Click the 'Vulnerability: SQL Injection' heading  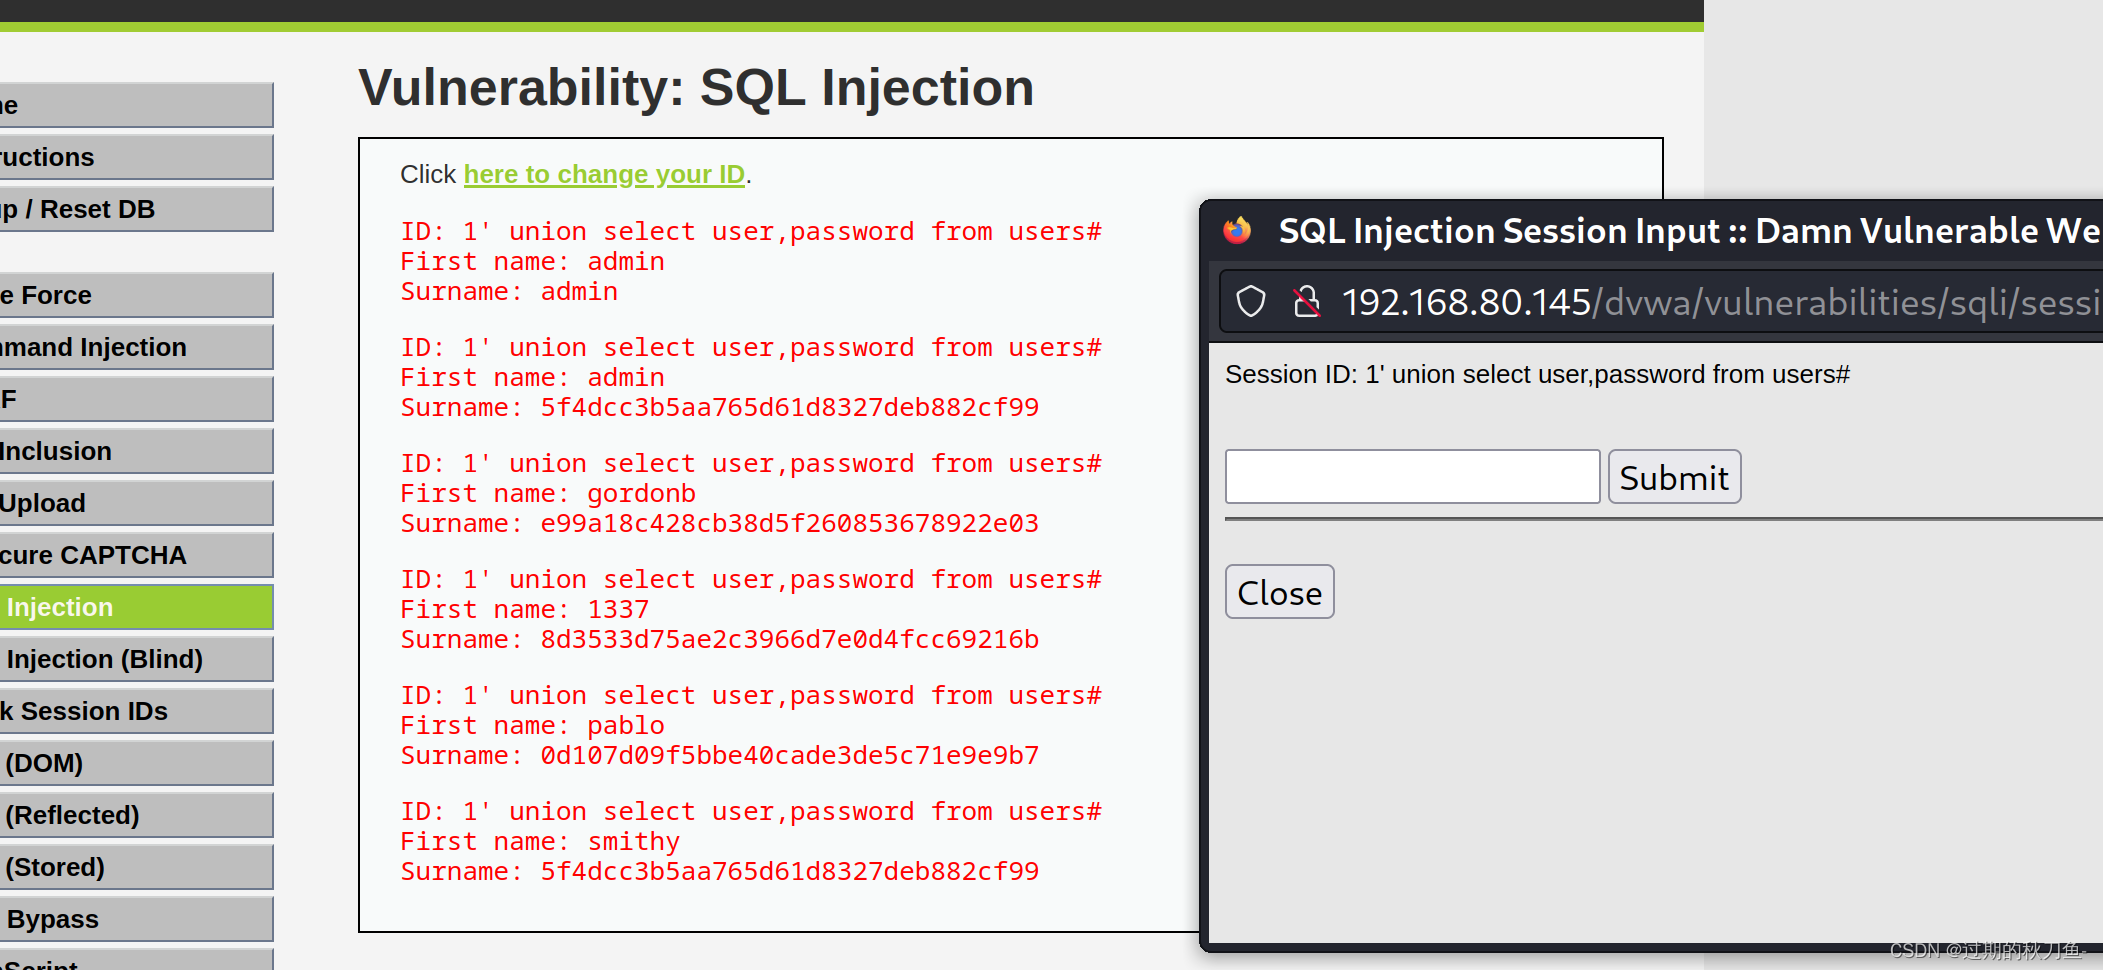click(x=696, y=88)
